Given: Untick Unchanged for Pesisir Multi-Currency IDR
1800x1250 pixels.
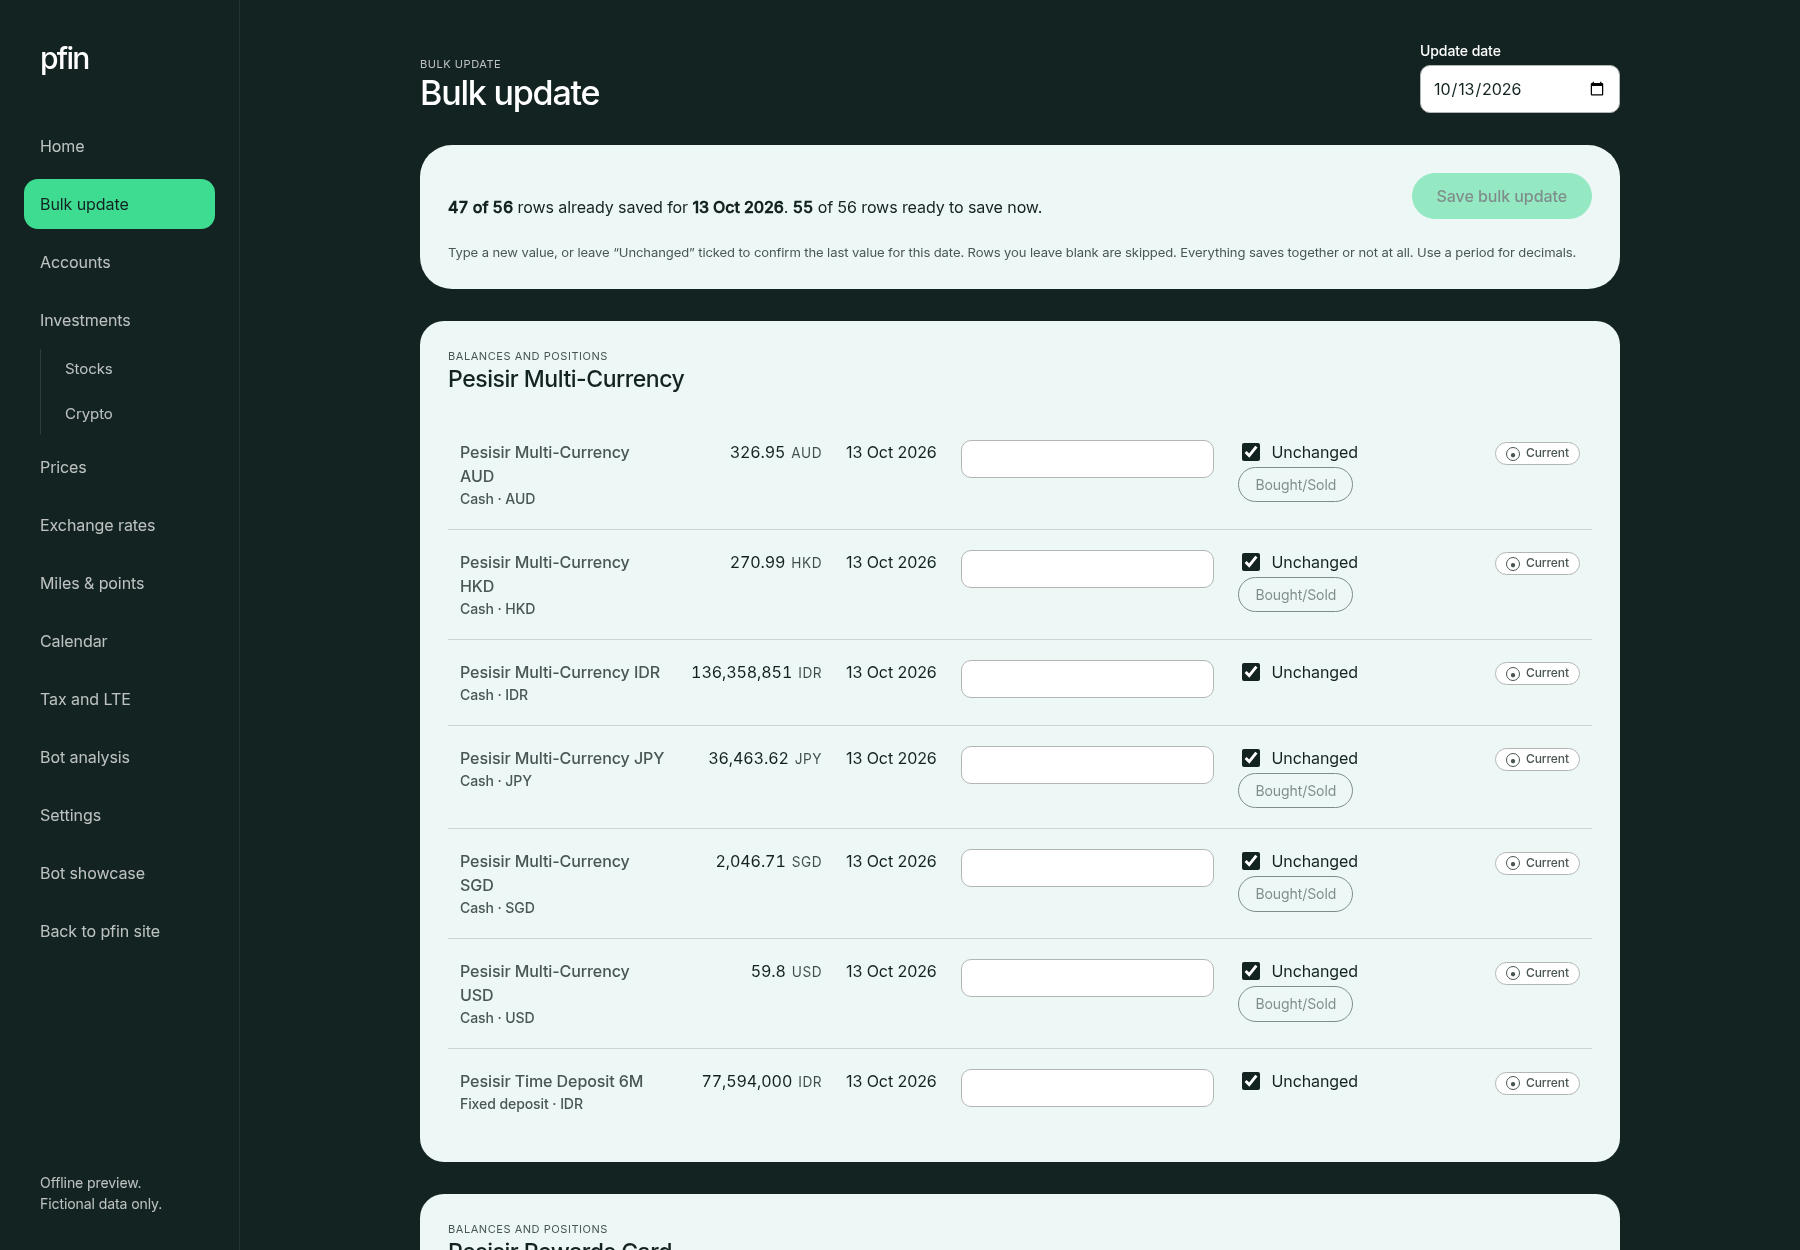Looking at the screenshot, I should (1251, 672).
